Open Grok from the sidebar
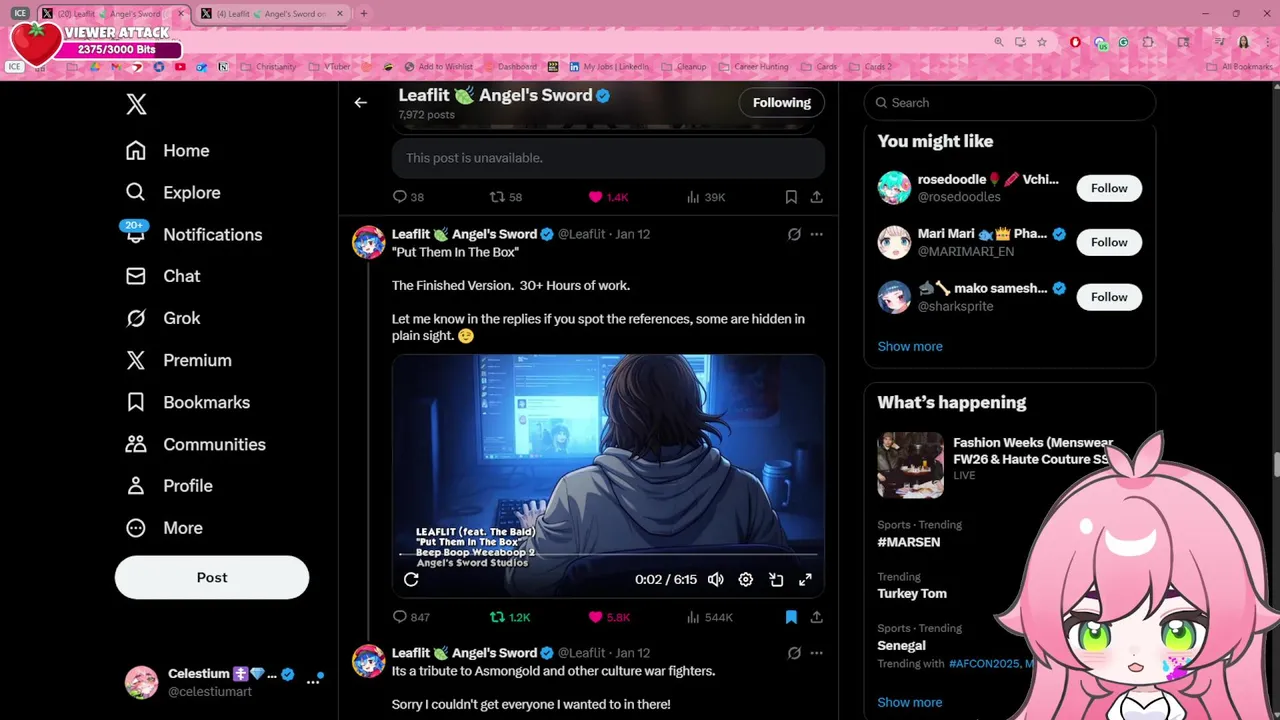Image resolution: width=1280 pixels, height=720 pixels. tap(162, 318)
